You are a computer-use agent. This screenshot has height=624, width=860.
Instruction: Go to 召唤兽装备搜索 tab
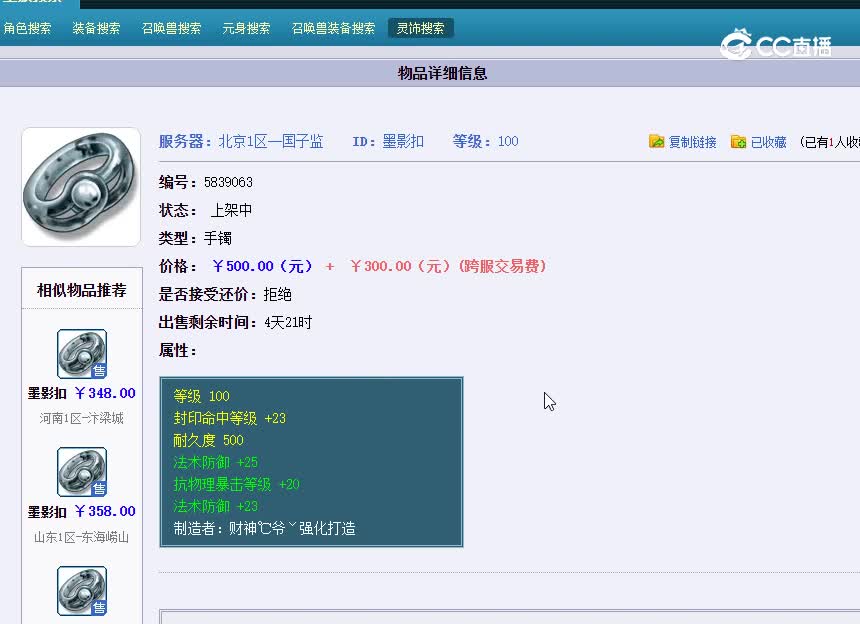333,29
